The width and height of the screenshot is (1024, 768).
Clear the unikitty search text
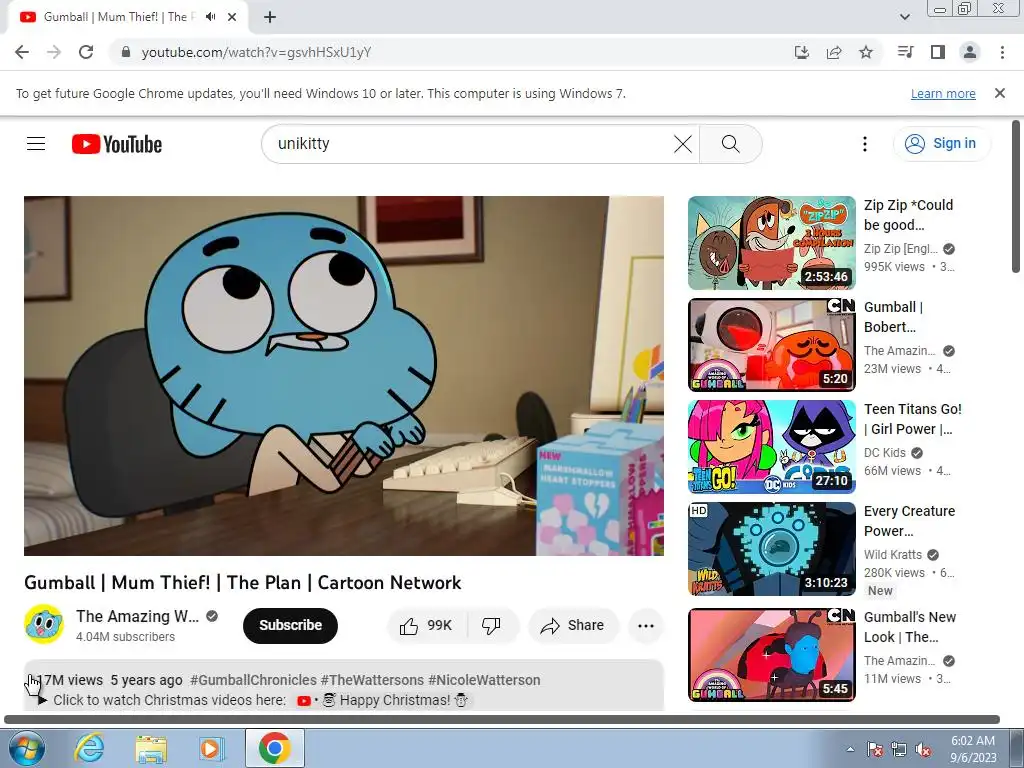click(x=682, y=144)
